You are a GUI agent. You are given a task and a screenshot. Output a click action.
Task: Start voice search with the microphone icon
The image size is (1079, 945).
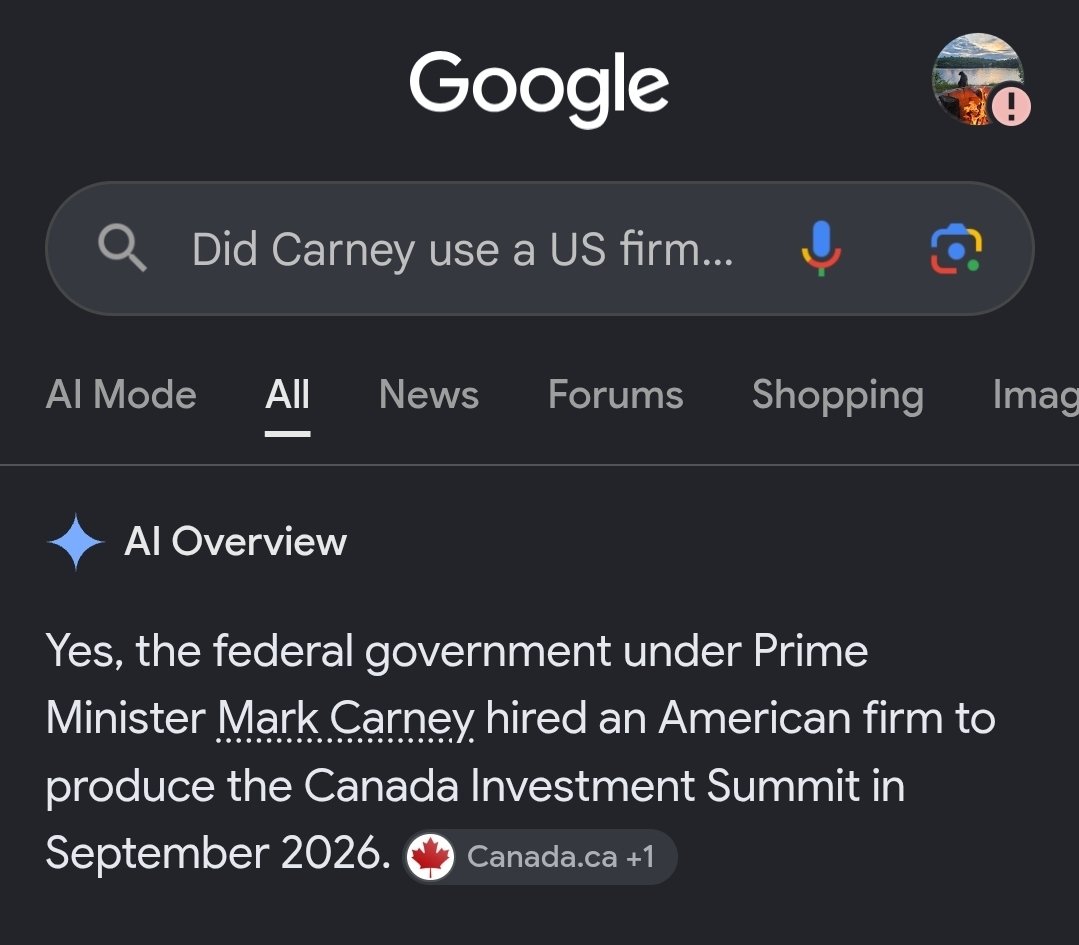[x=821, y=248]
